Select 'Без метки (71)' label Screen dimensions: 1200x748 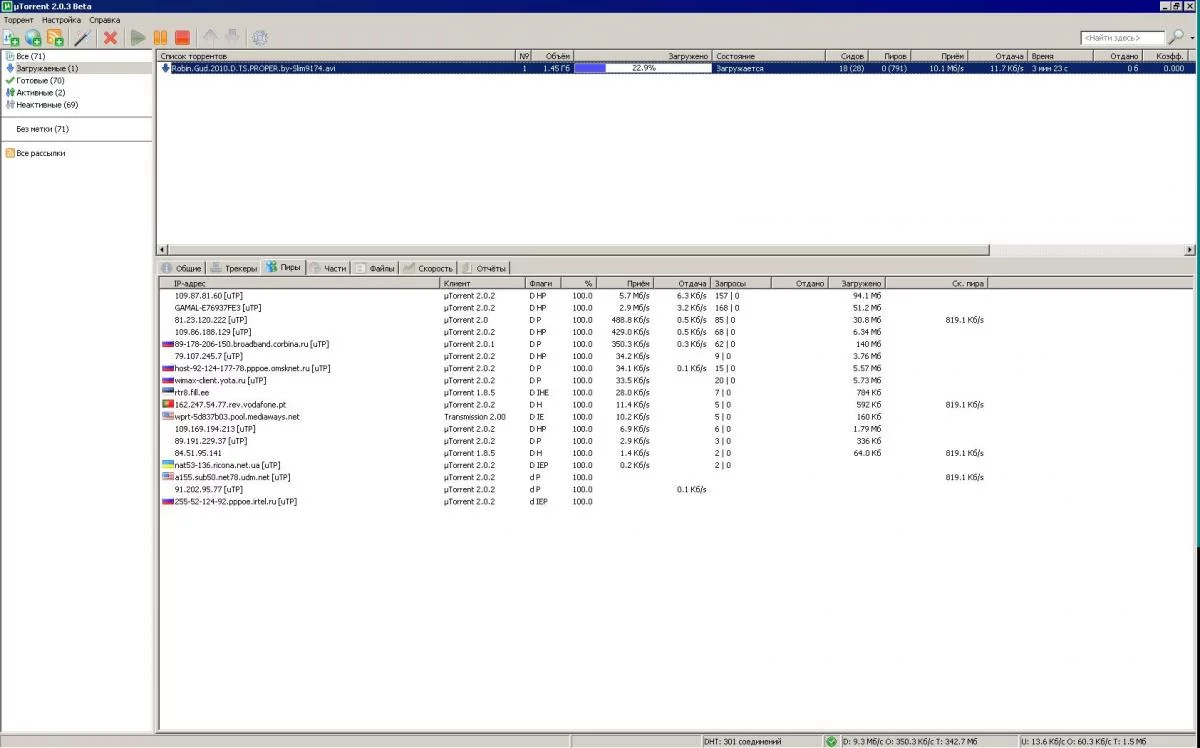point(42,129)
